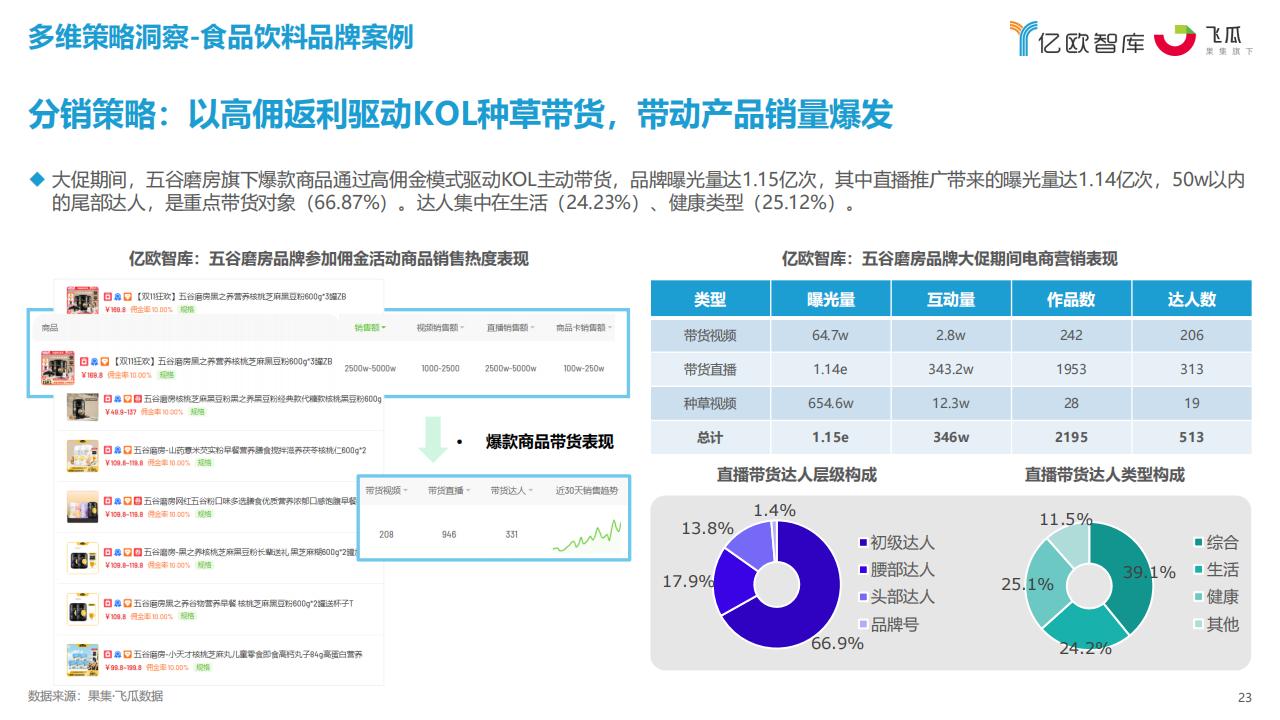Click 作品数 table header

point(1071,299)
